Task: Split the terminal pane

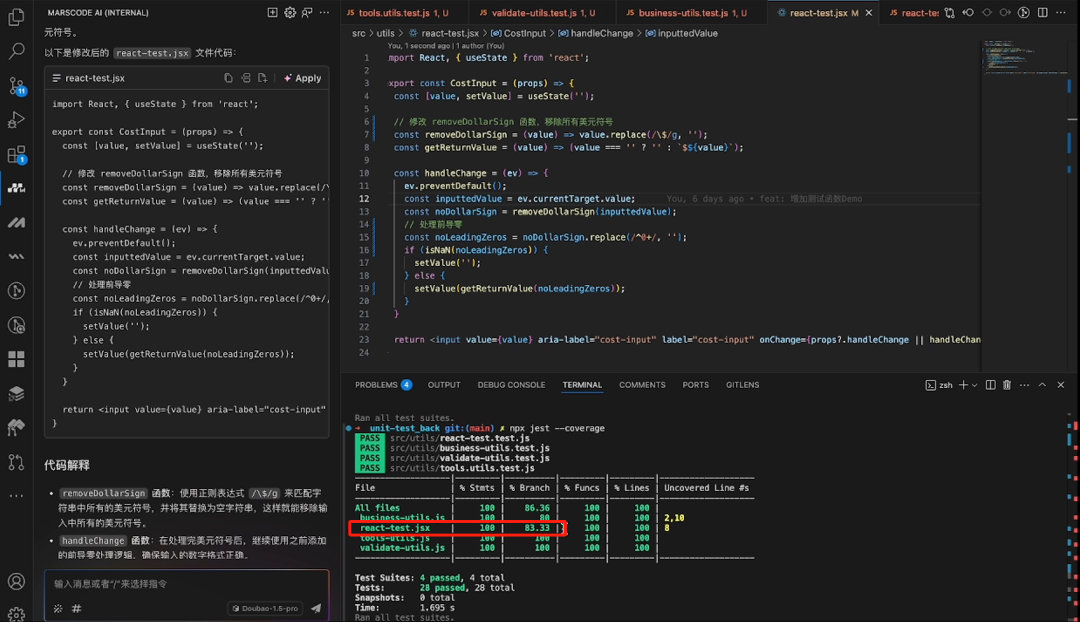Action: [989, 385]
